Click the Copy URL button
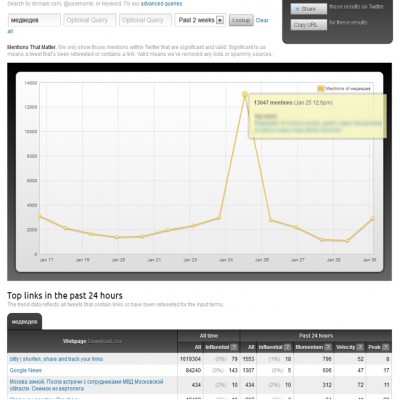This screenshot has height=400, width=400. click(309, 25)
